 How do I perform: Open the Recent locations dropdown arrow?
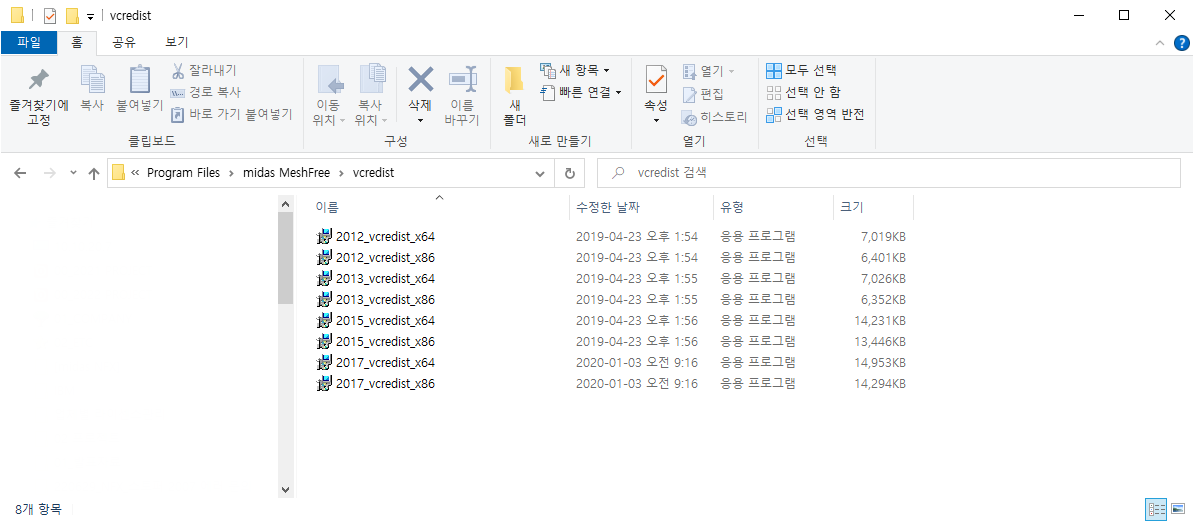click(x=73, y=173)
